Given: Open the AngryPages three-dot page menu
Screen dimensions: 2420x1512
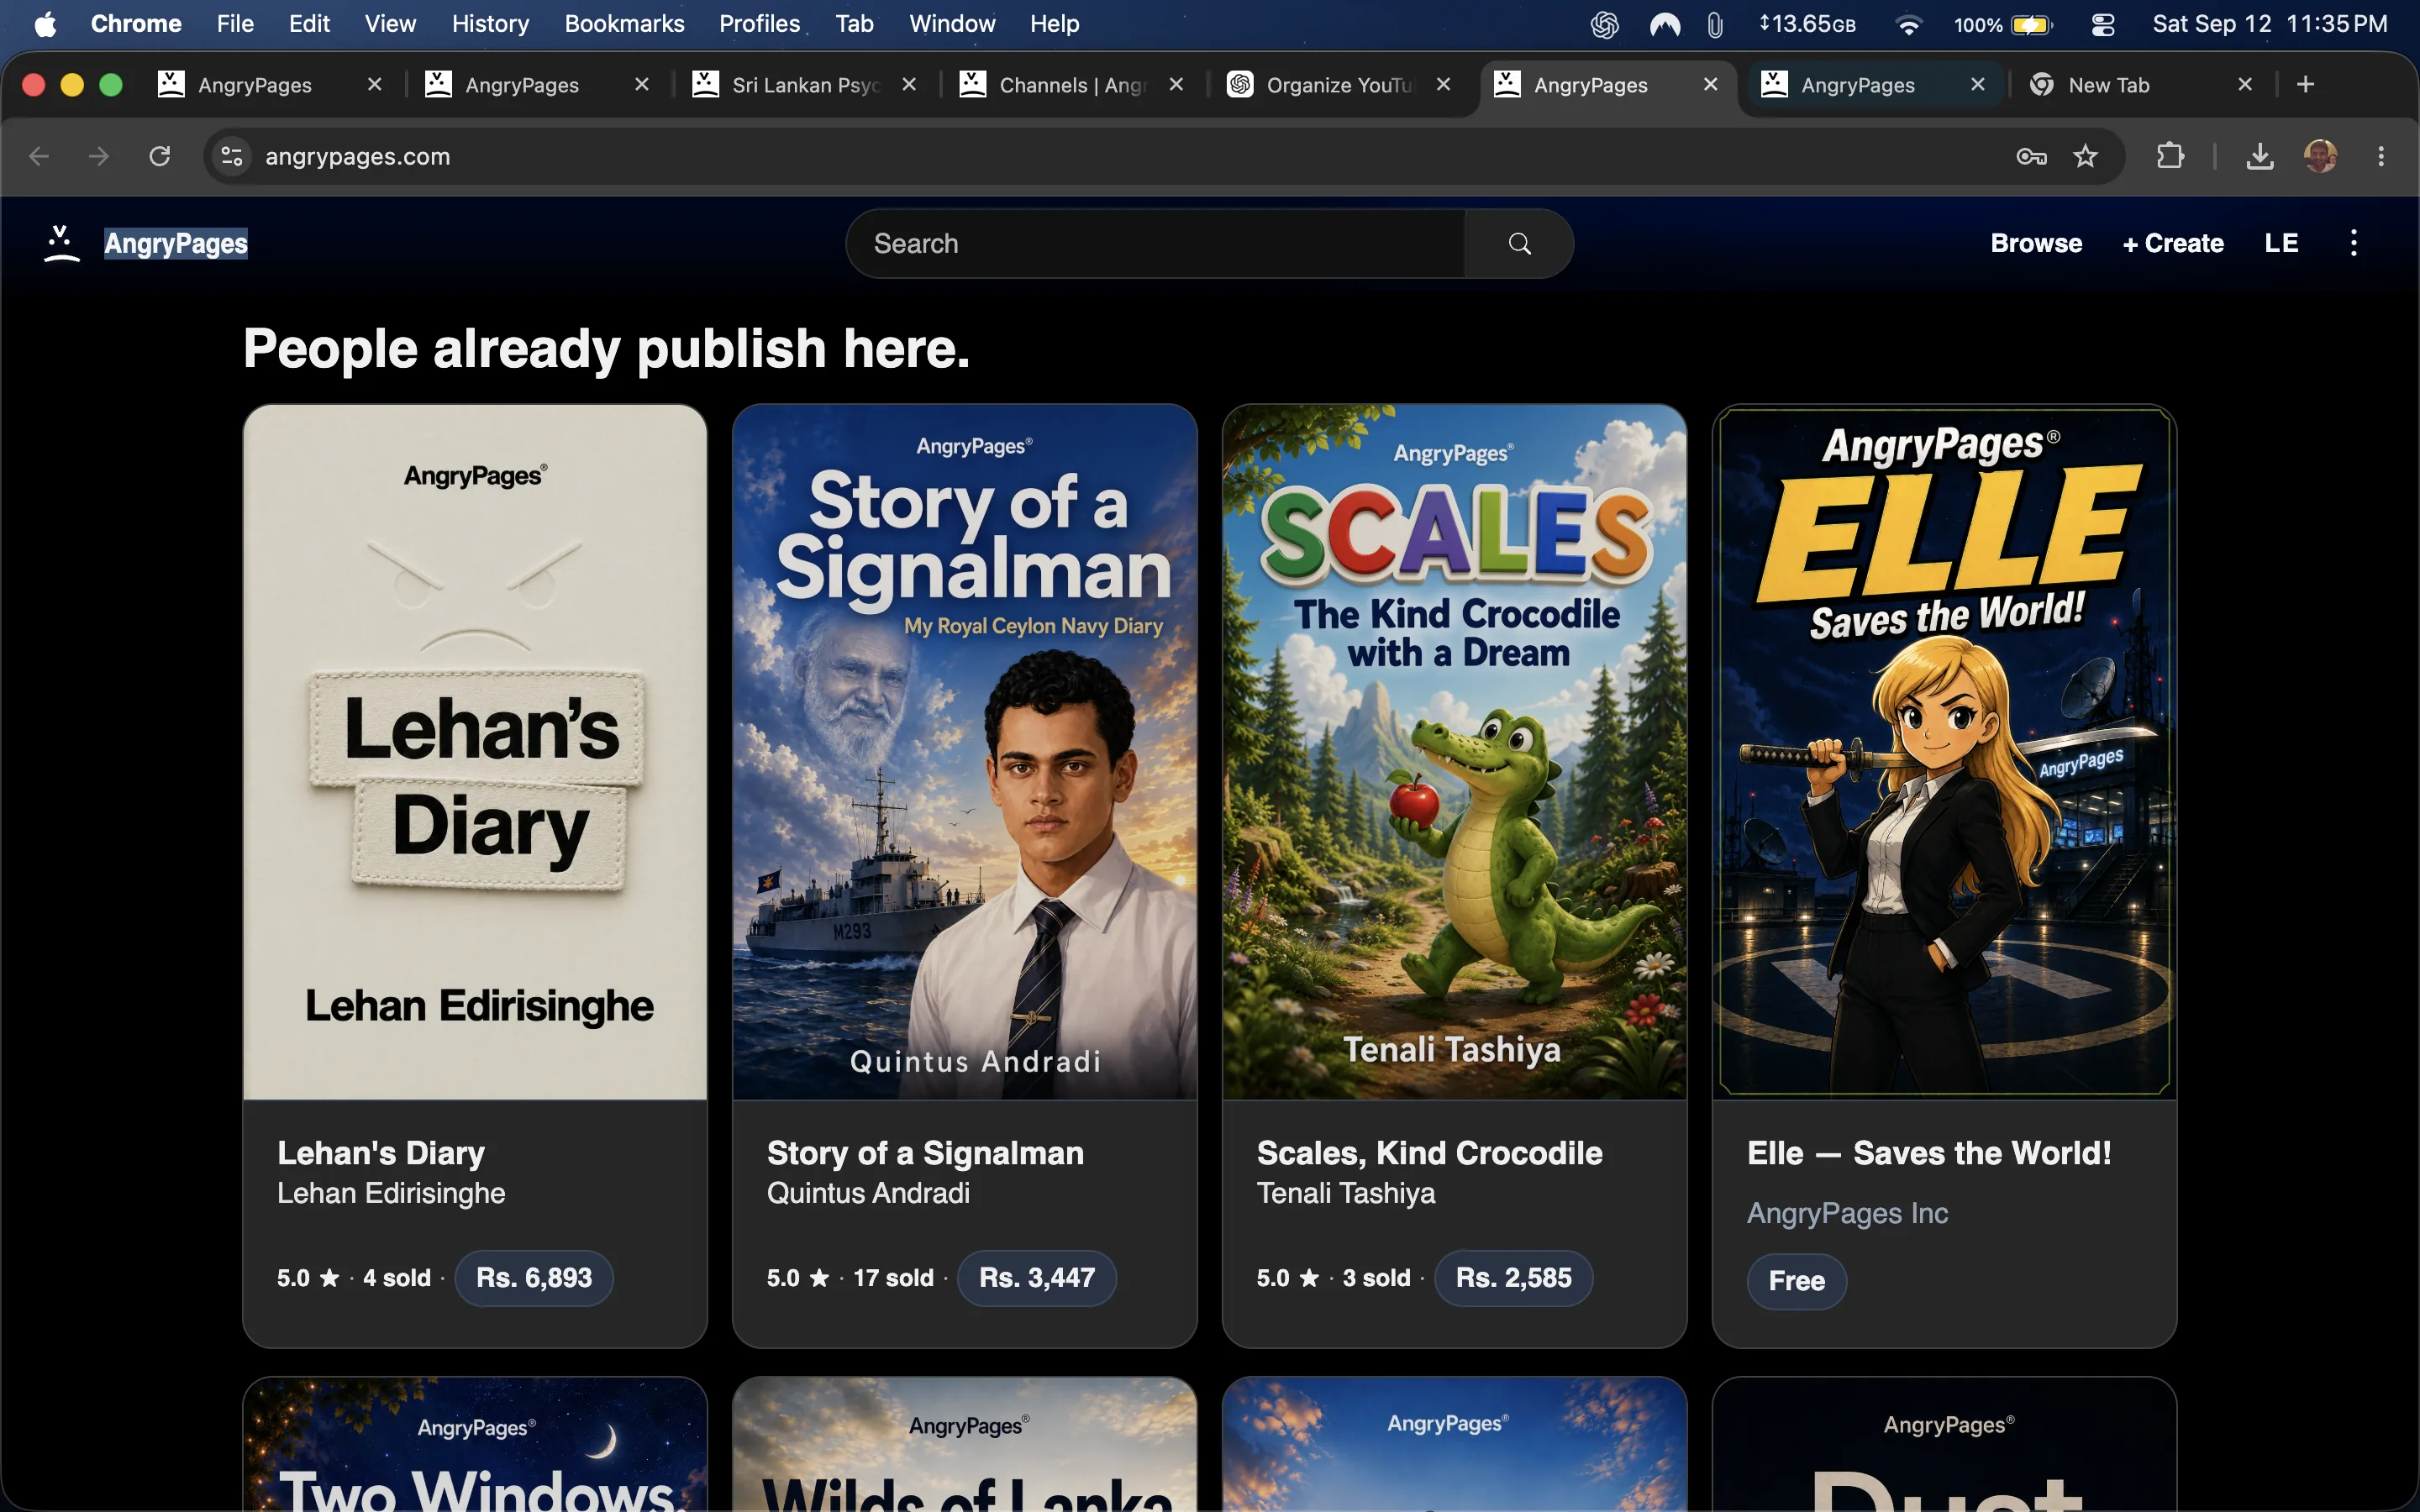Looking at the screenshot, I should pyautogui.click(x=2353, y=243).
